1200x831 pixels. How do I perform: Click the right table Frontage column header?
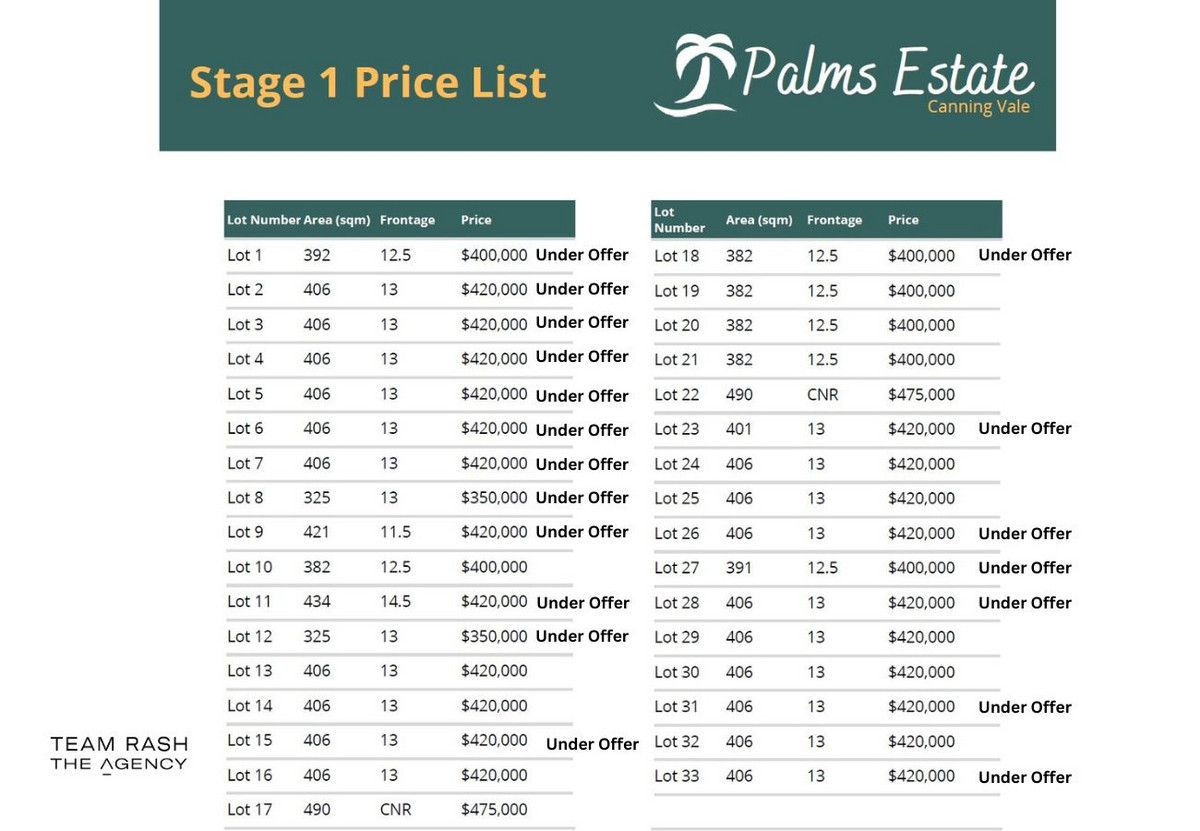coord(834,220)
